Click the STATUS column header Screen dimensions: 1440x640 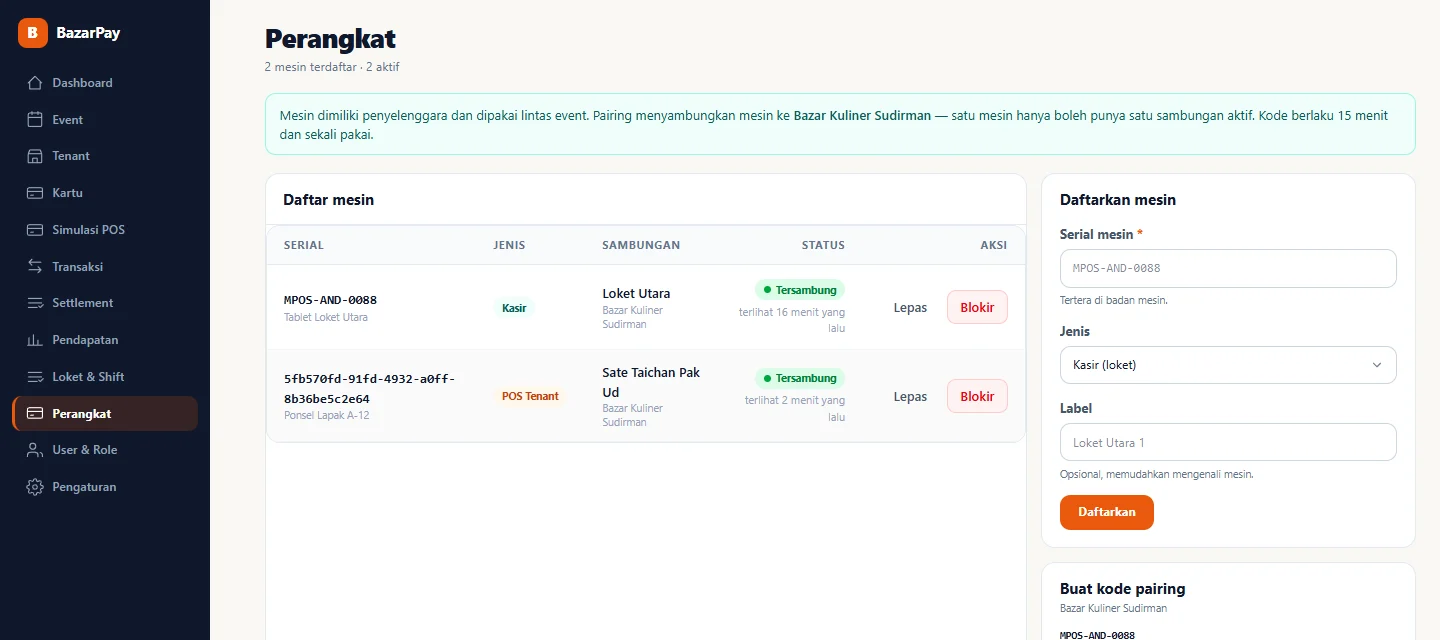823,245
